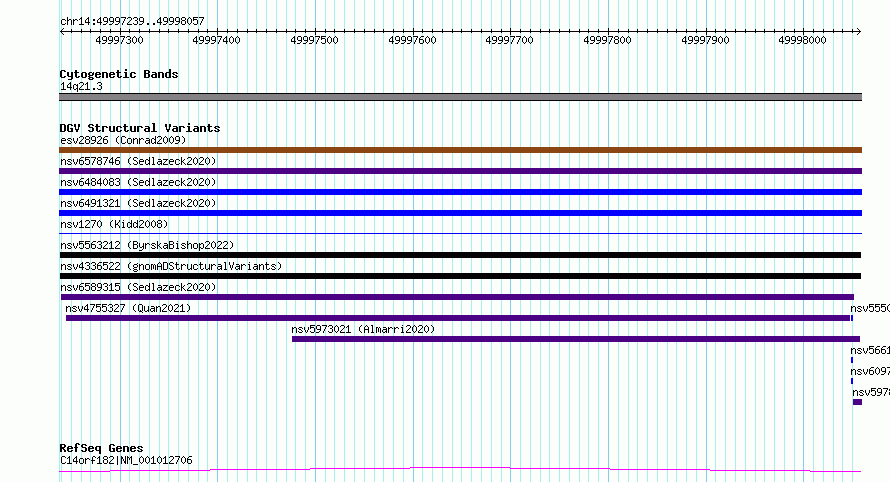Select the purple nsv4755327 variant bar

pos(458,318)
